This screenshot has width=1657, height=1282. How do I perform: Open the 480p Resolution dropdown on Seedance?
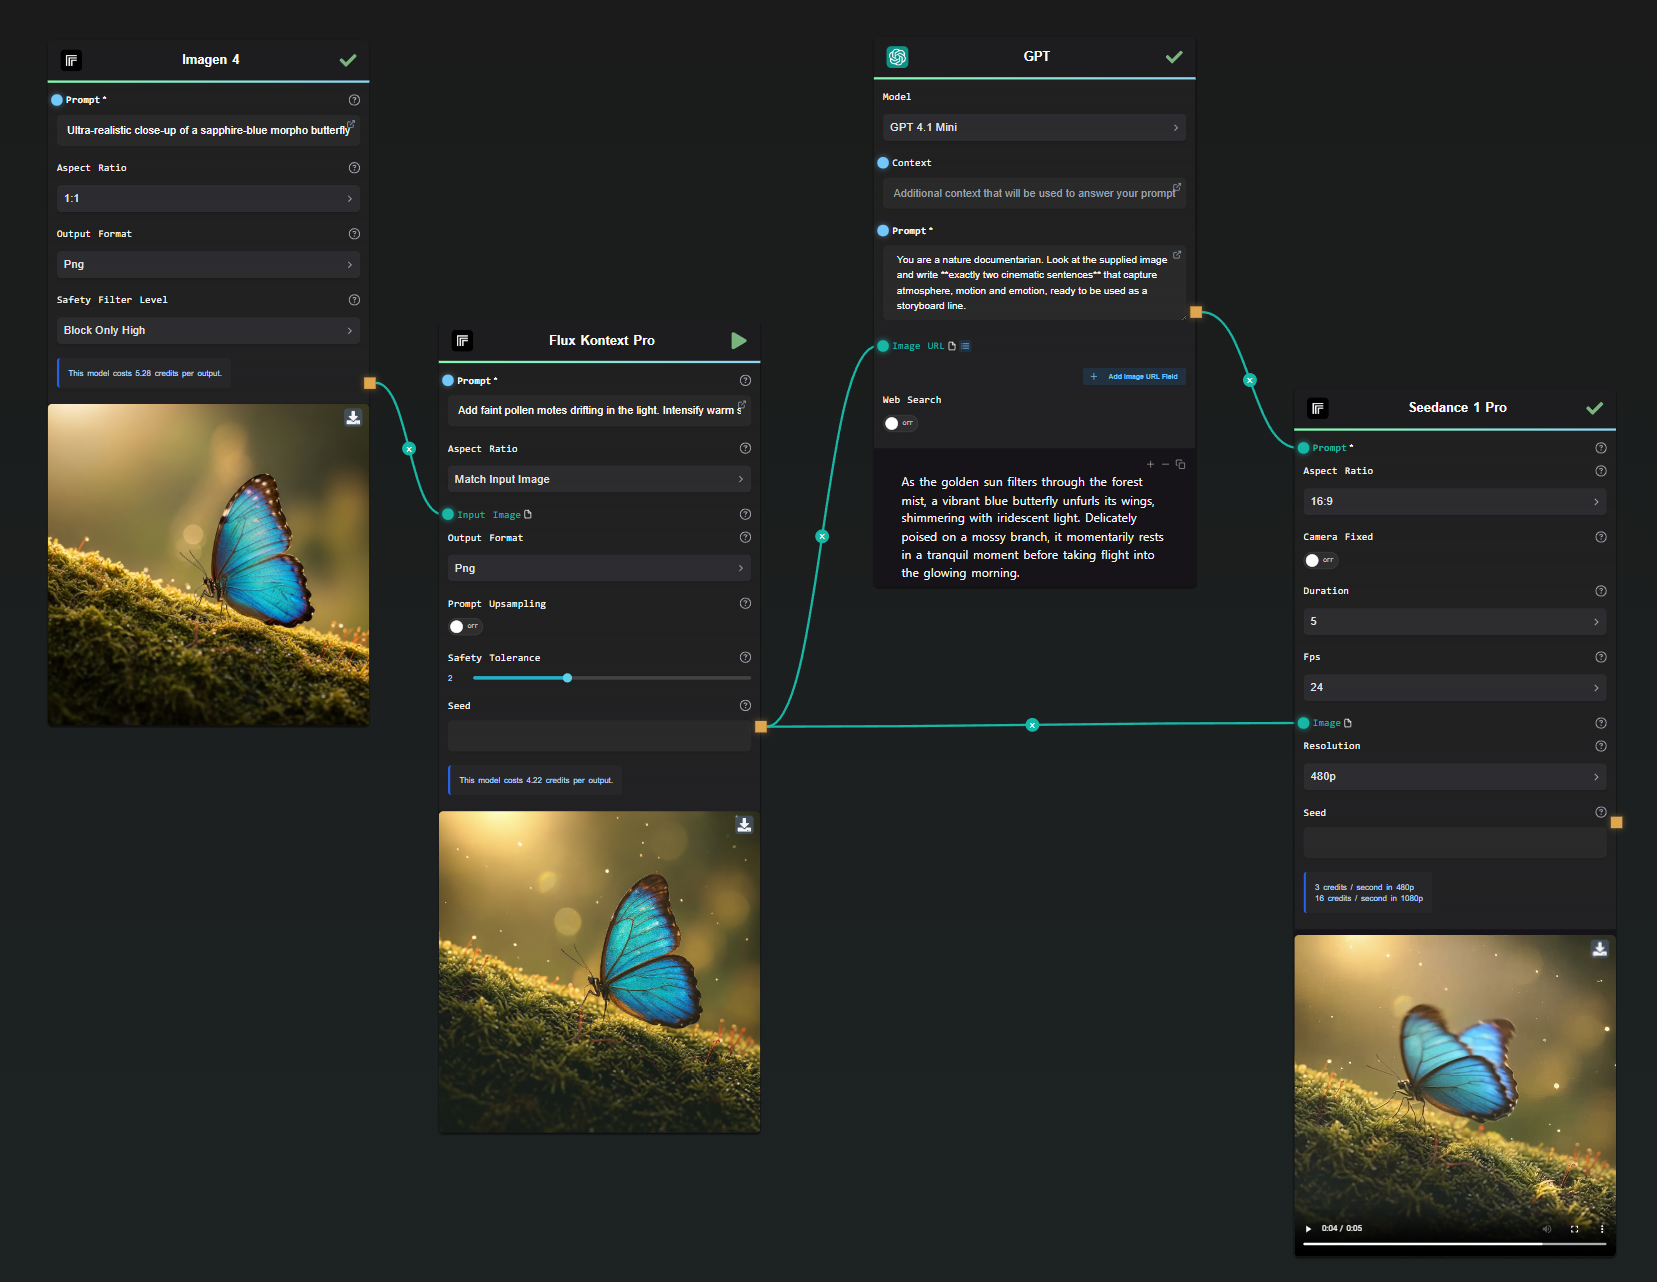(1453, 776)
